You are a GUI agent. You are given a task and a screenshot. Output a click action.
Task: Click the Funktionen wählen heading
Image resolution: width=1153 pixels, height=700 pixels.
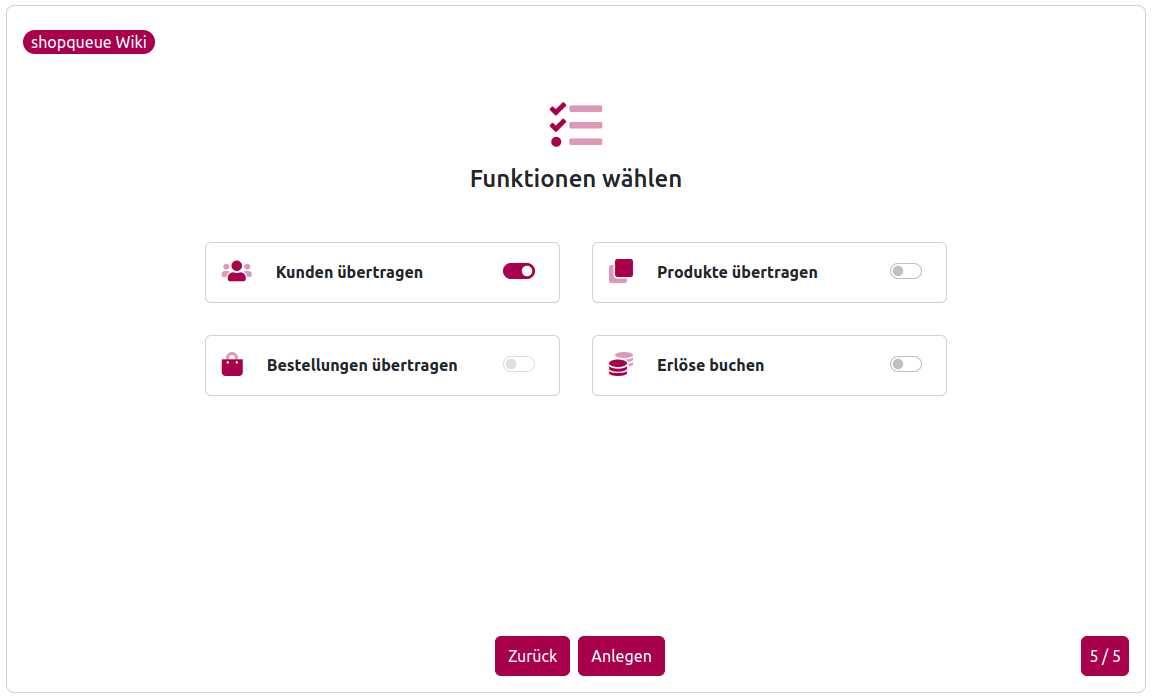point(576,179)
